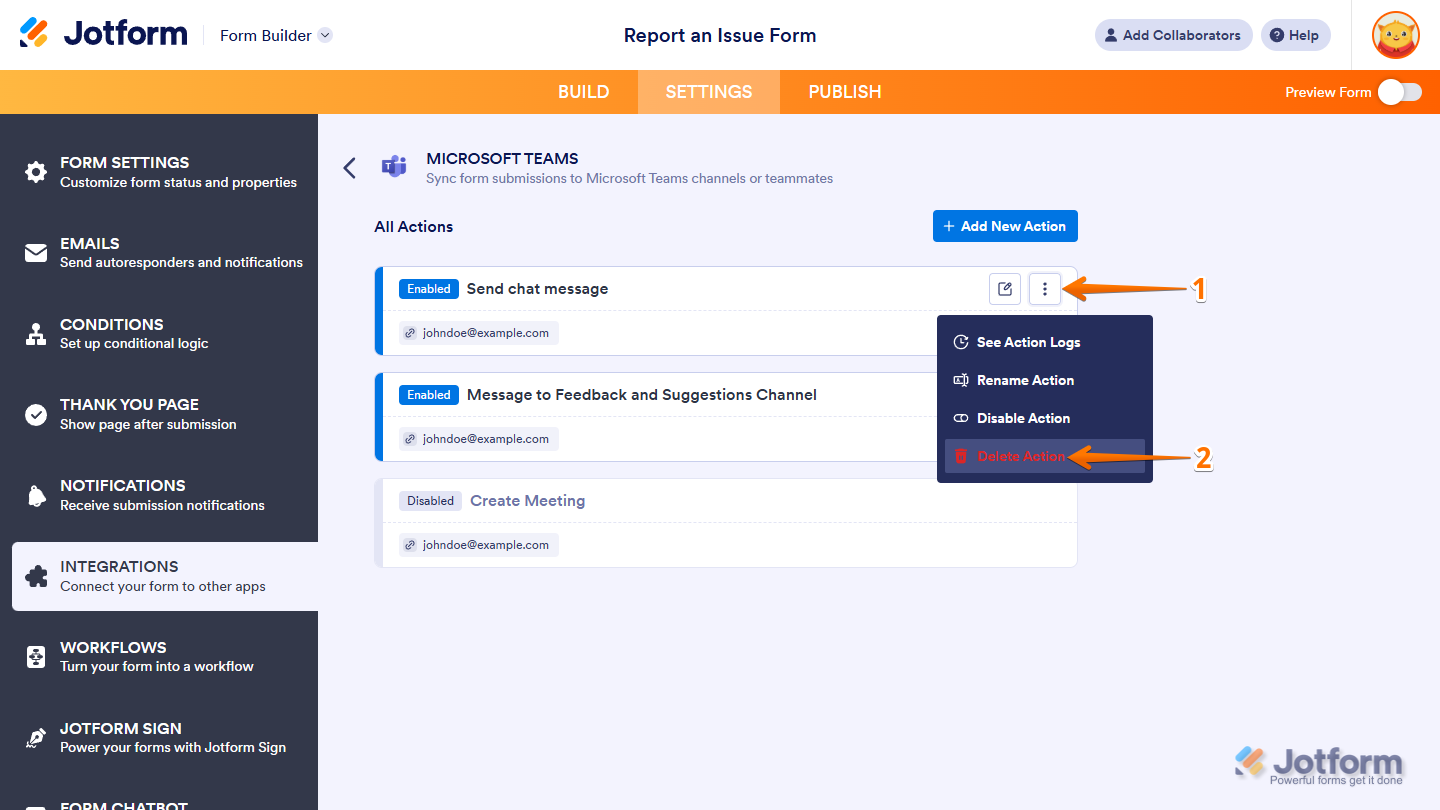Click the Thank You Page checkmark icon

point(35,413)
